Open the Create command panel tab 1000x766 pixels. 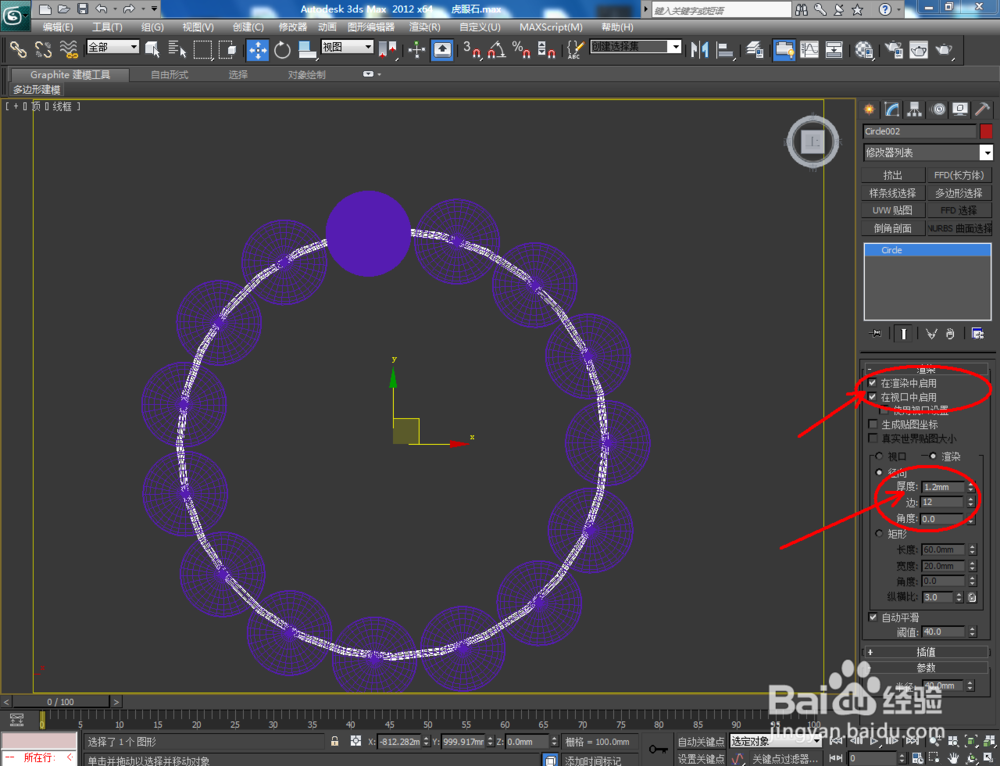click(869, 110)
